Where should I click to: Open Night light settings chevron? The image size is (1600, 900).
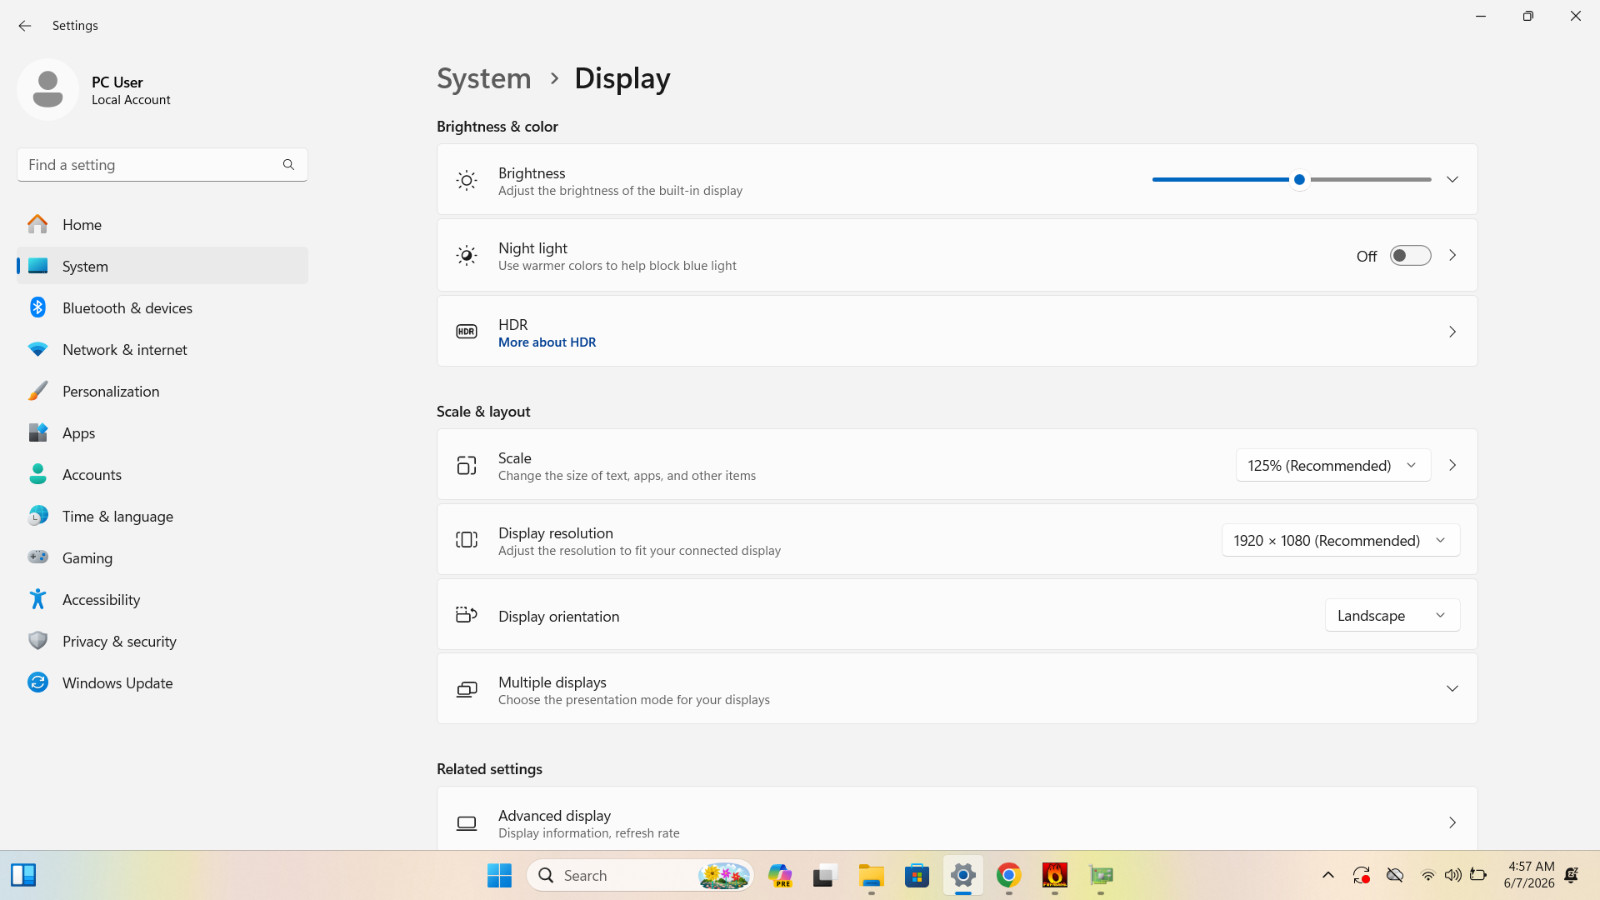coord(1452,256)
